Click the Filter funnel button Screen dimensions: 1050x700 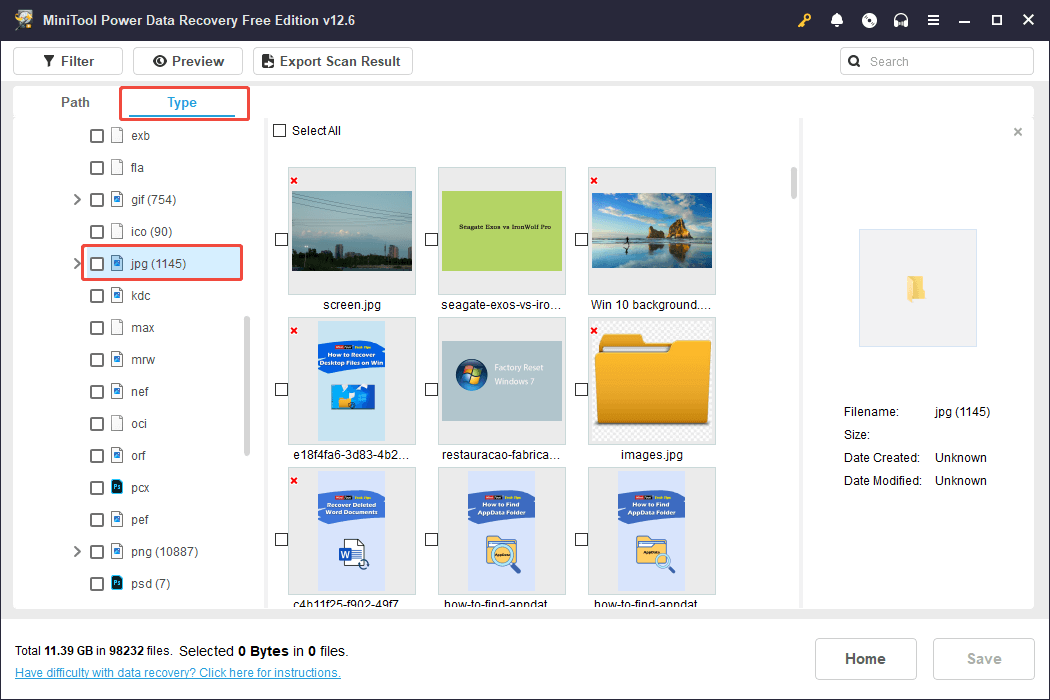pos(67,60)
